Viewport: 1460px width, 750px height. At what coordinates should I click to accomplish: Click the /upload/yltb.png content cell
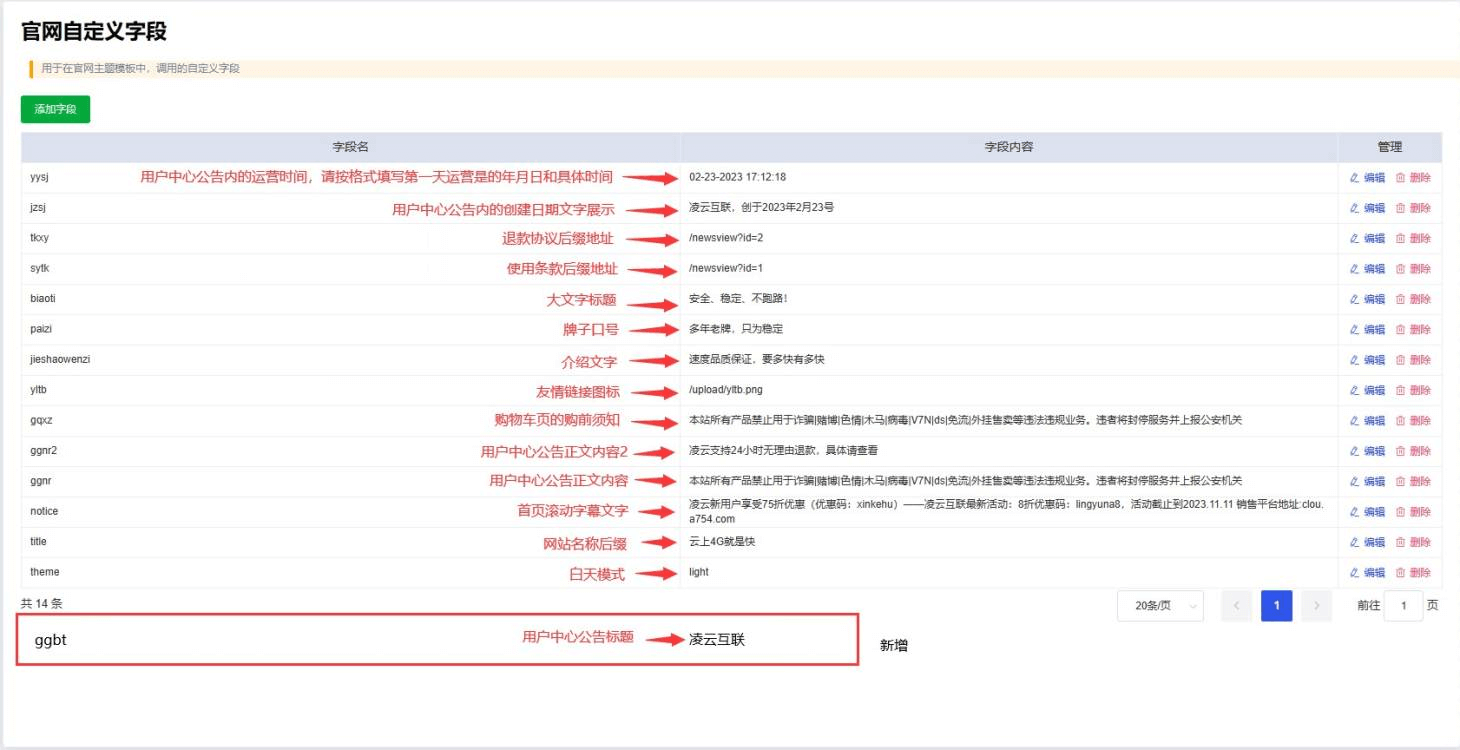(1009, 390)
